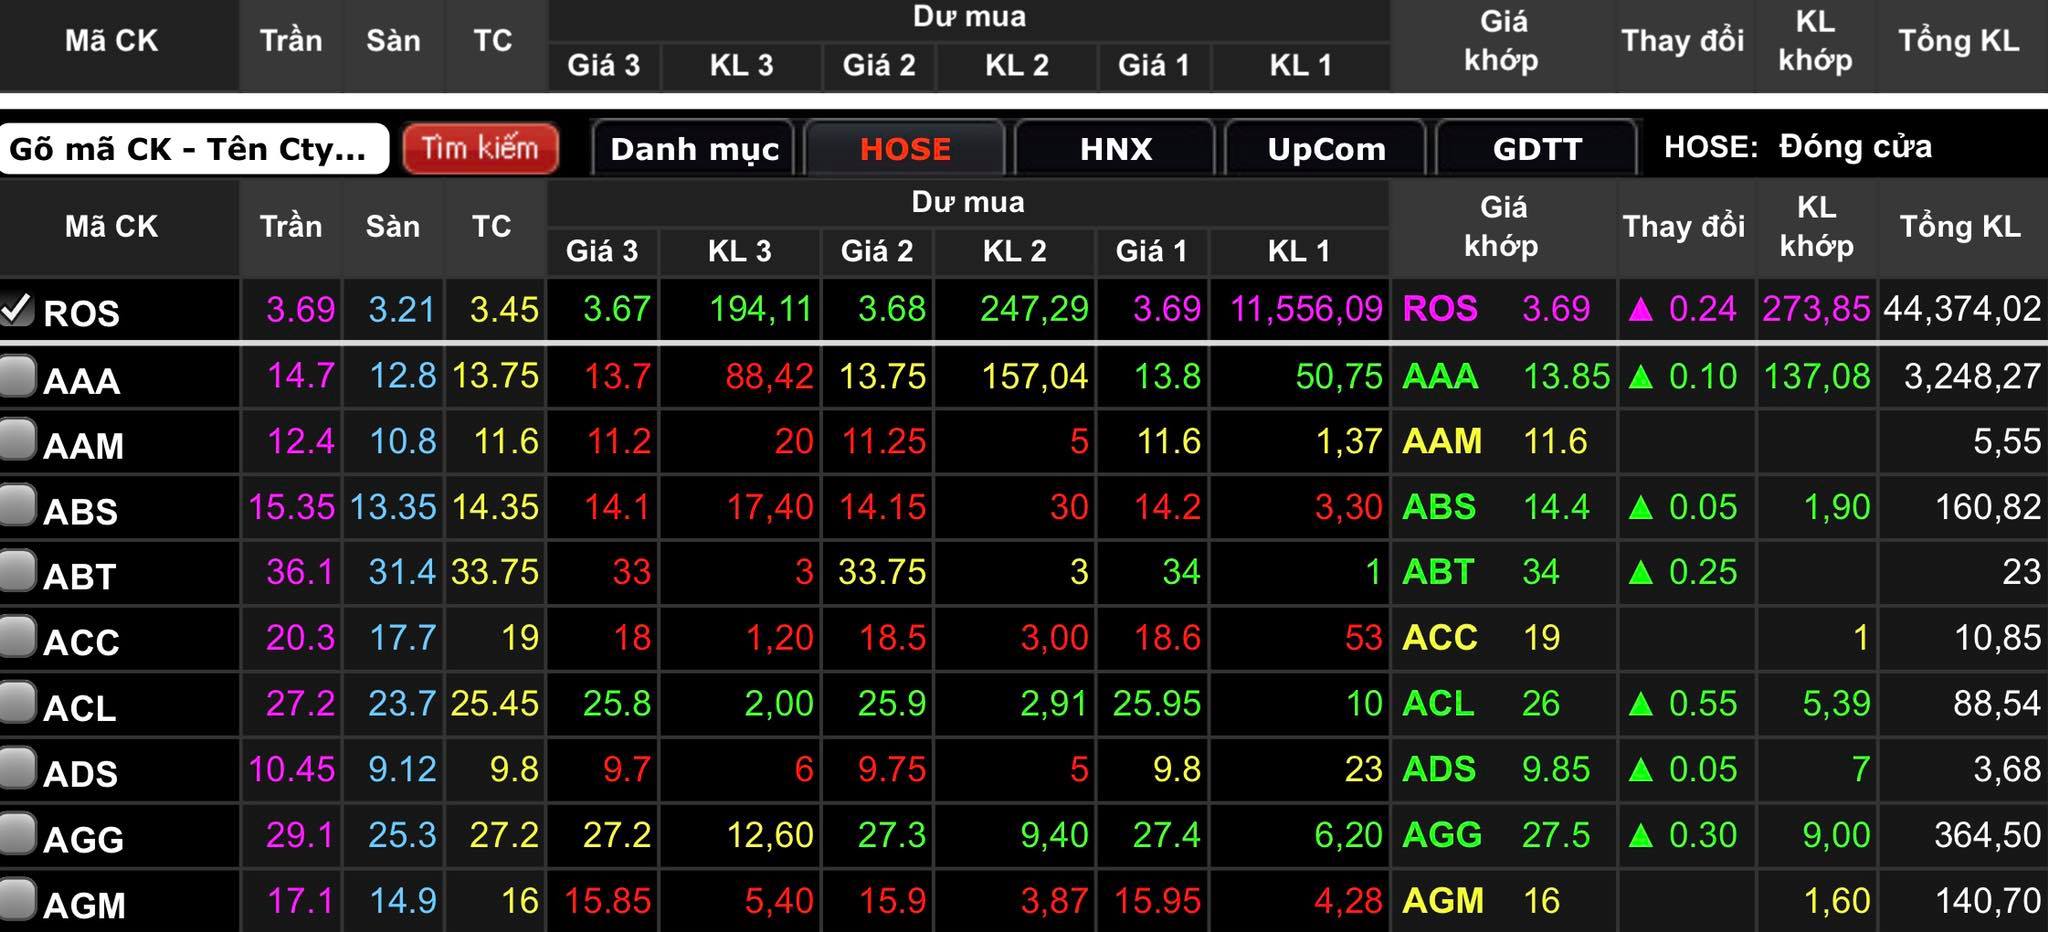This screenshot has height=932, width=2048.
Task: Click AAA ticker in the Mã CK column
Action: coord(82,381)
